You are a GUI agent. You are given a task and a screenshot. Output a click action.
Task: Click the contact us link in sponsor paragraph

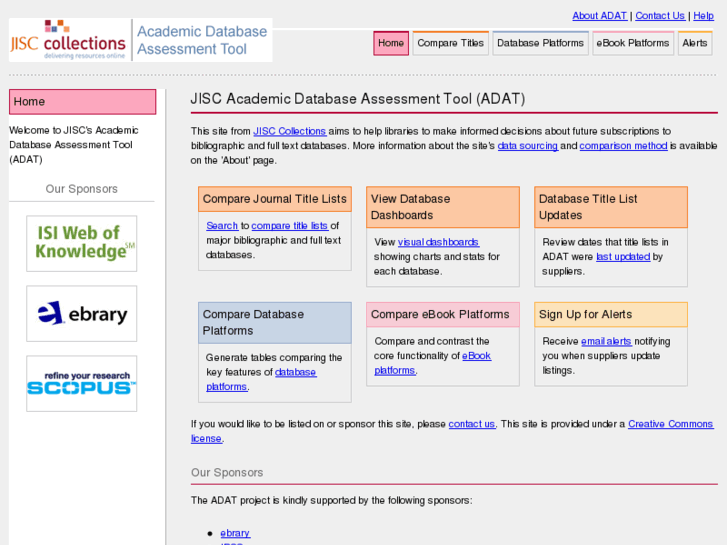pyautogui.click(x=472, y=424)
